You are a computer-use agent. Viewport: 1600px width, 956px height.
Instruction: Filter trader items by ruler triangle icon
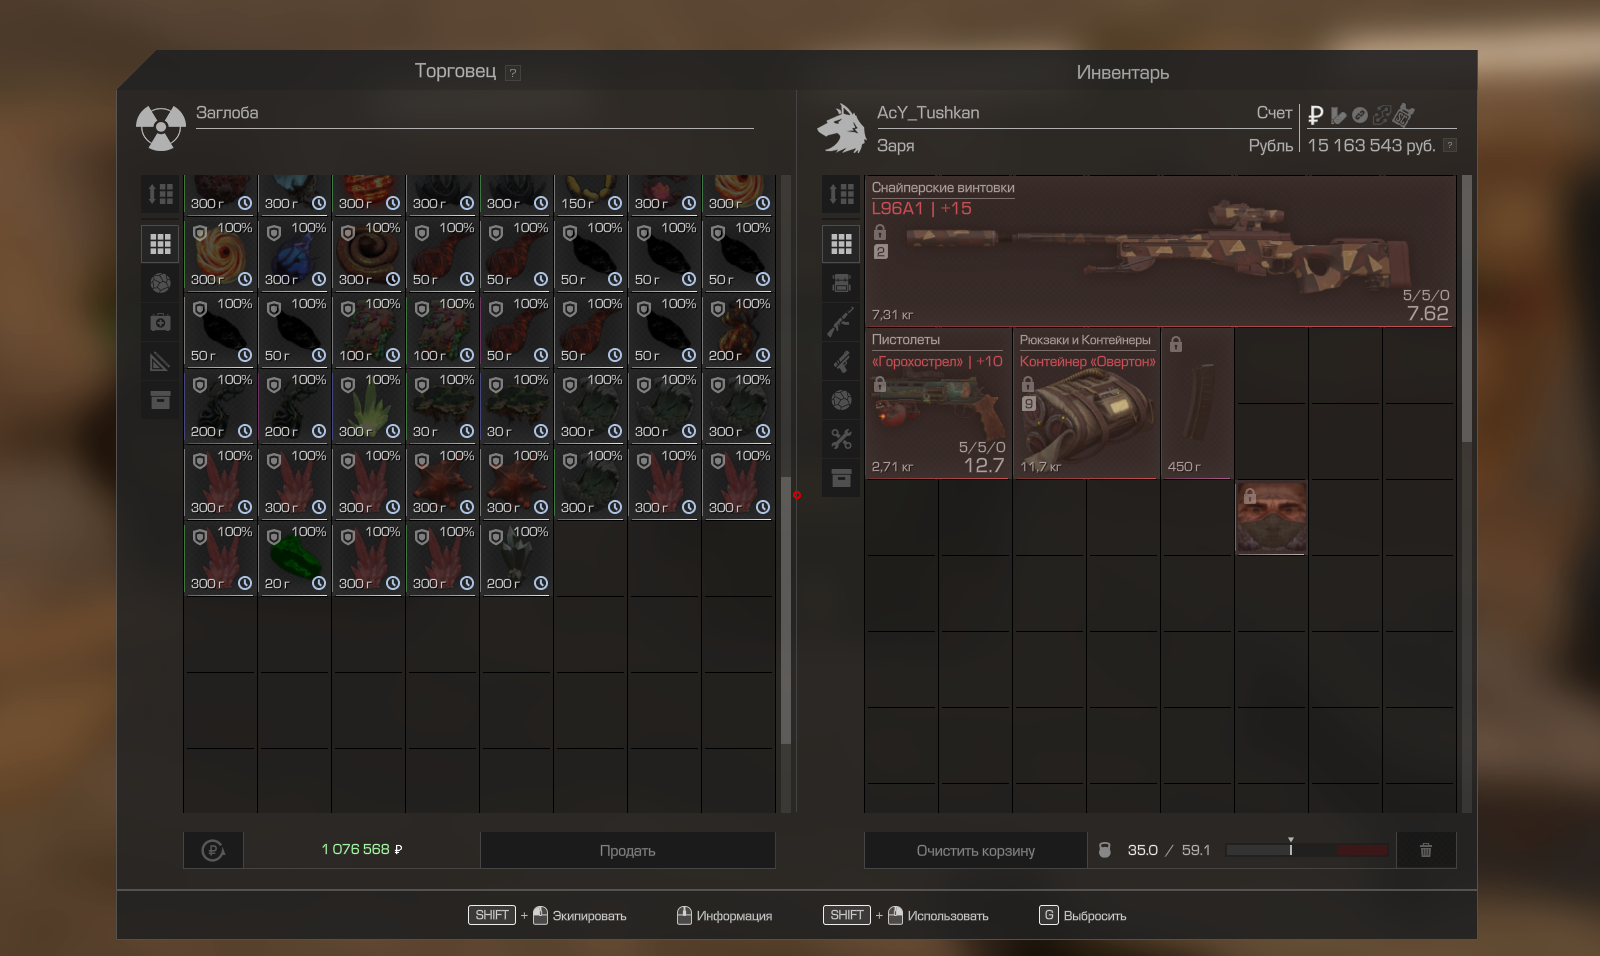pos(160,361)
